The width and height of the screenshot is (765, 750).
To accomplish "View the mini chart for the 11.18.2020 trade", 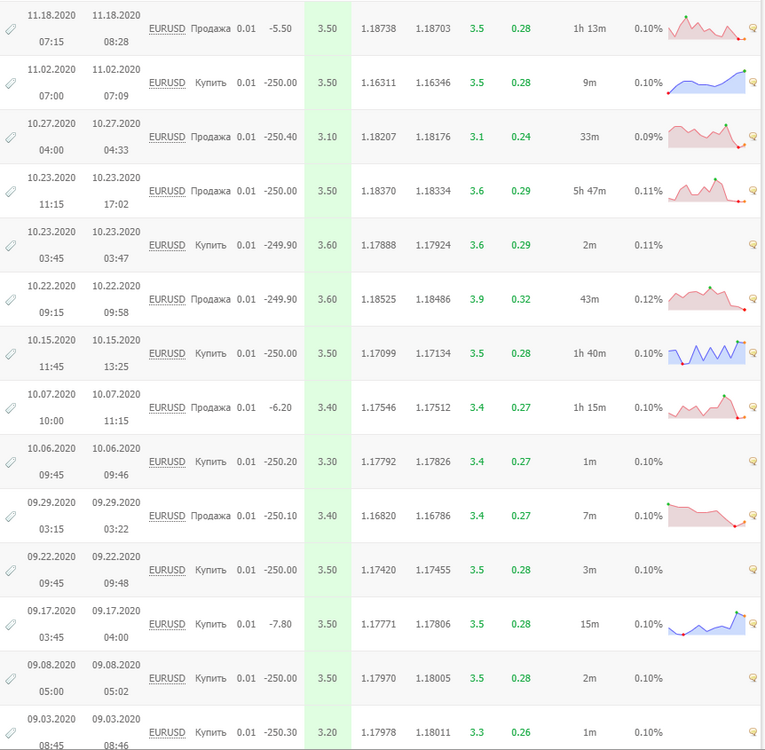I will [x=706, y=28].
